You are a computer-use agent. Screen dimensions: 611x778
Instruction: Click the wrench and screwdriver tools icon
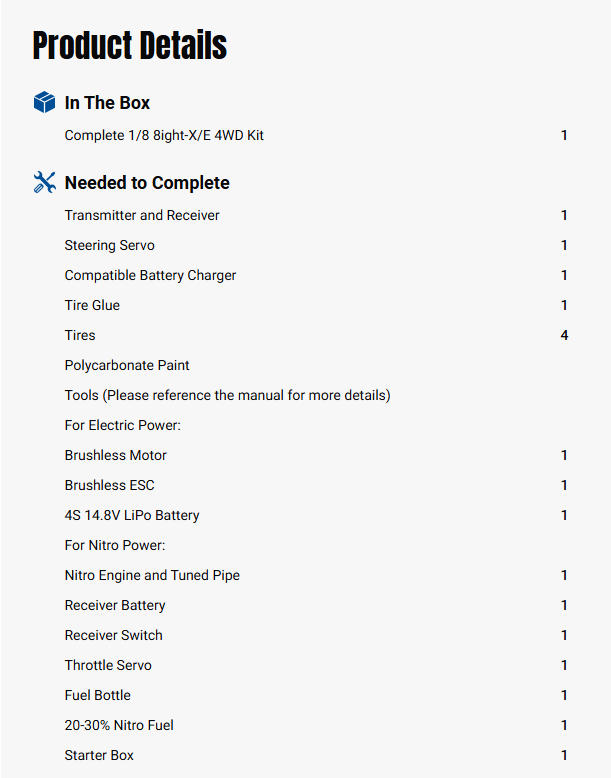click(x=44, y=182)
